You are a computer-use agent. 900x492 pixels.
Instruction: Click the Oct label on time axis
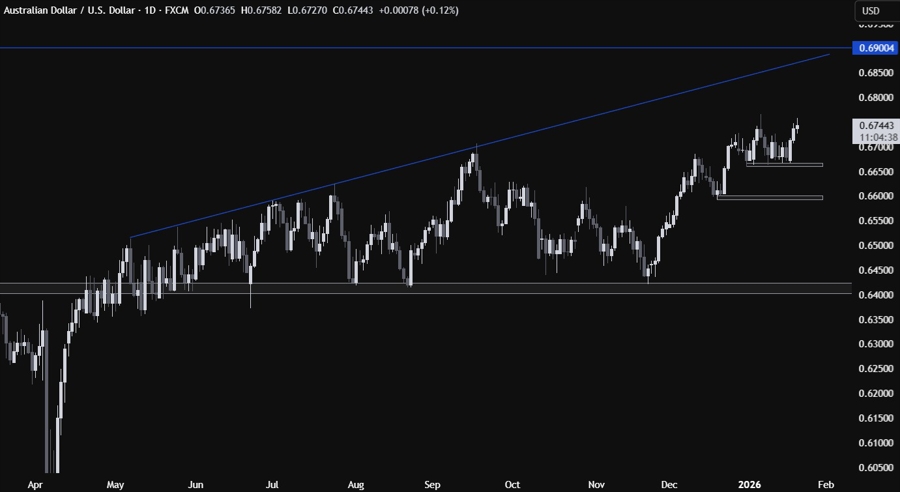click(x=514, y=486)
